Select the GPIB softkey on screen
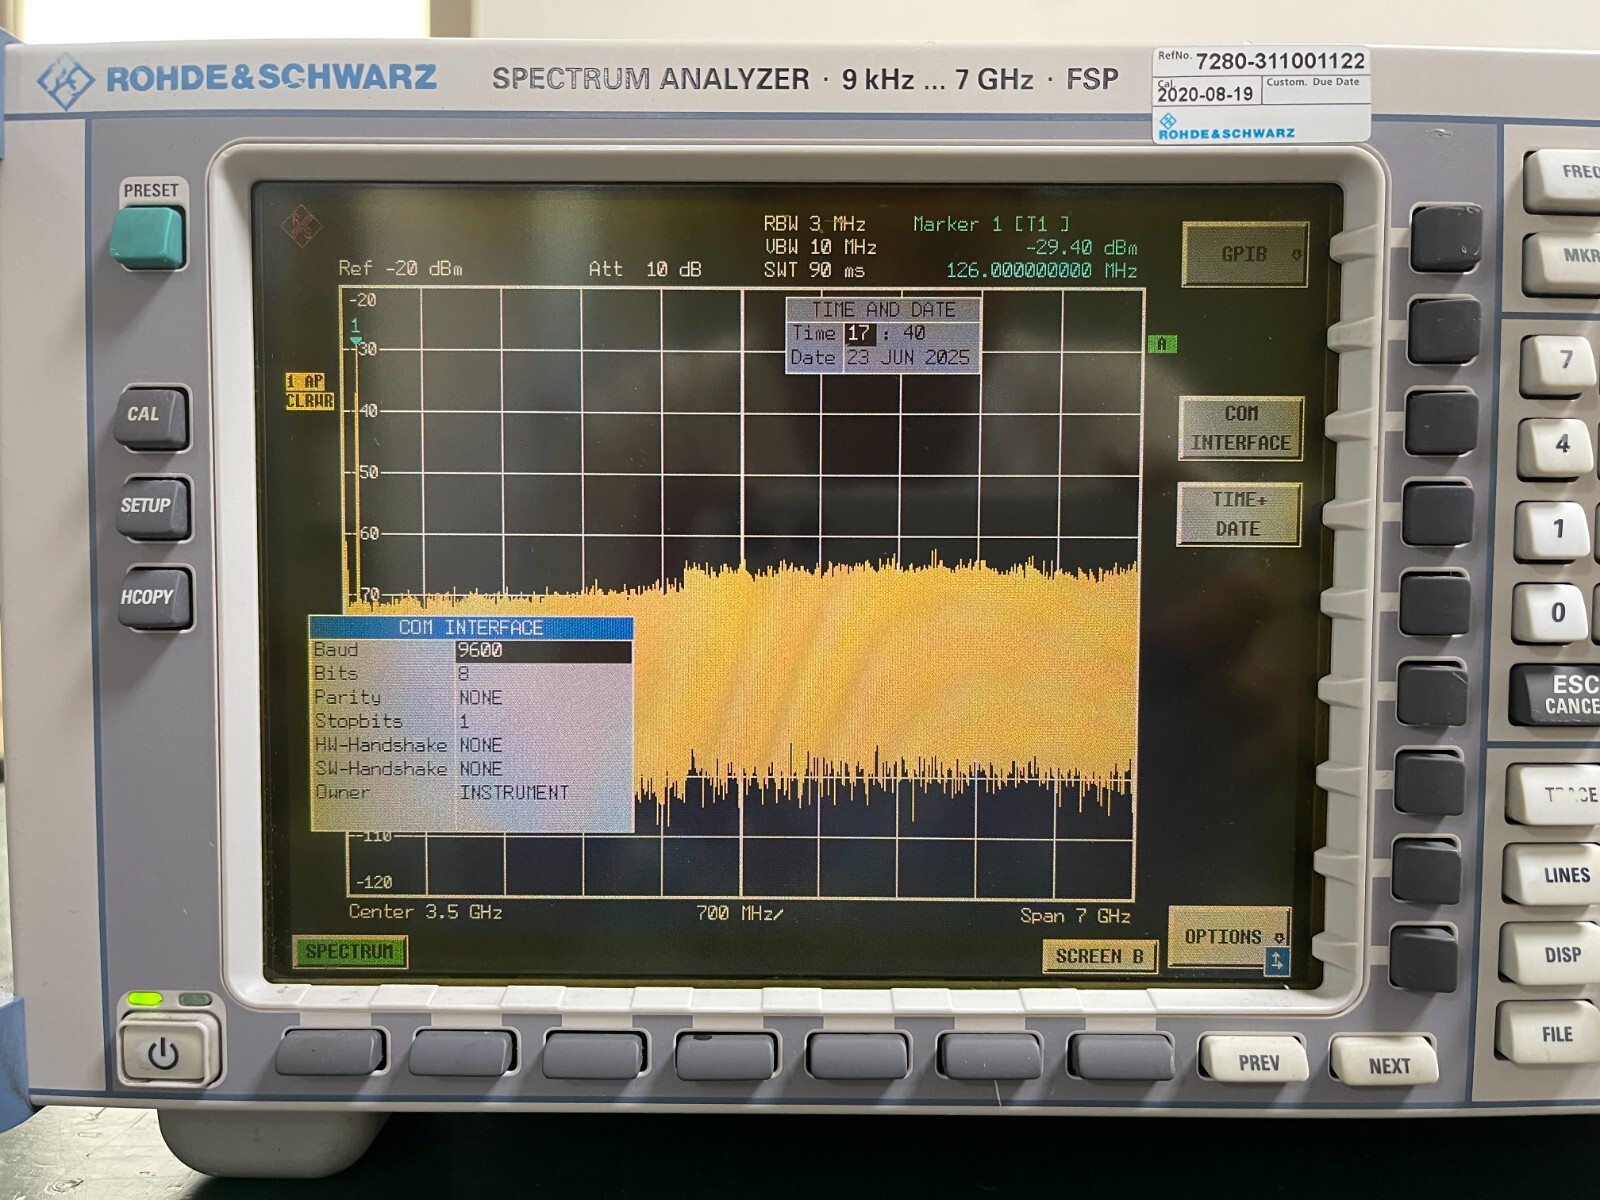The image size is (1600, 1200). point(1246,255)
